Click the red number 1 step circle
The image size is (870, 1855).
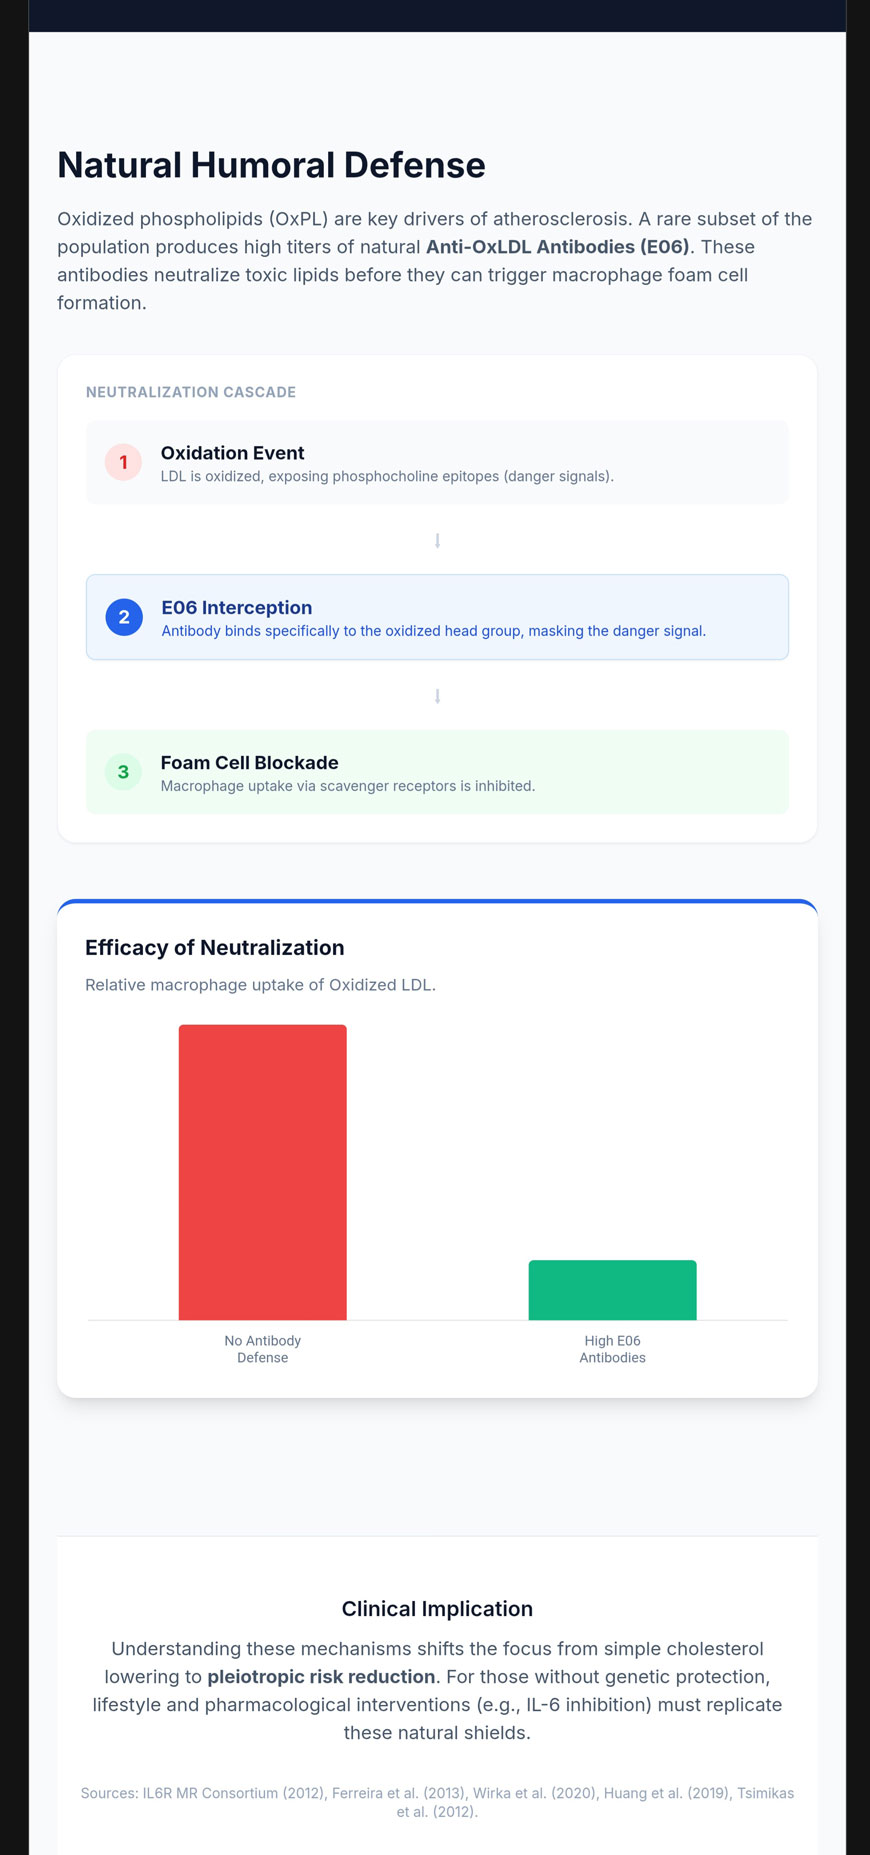pos(123,462)
